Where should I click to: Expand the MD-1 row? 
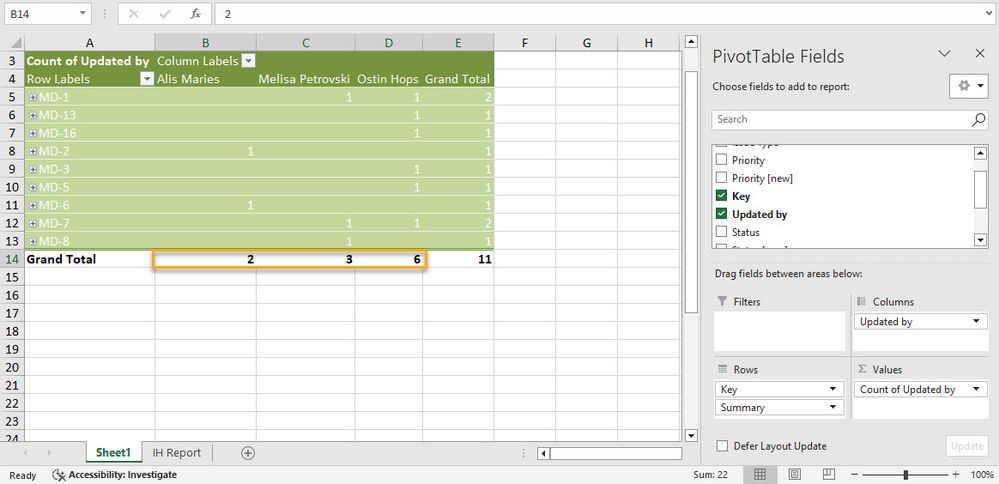[x=33, y=97]
